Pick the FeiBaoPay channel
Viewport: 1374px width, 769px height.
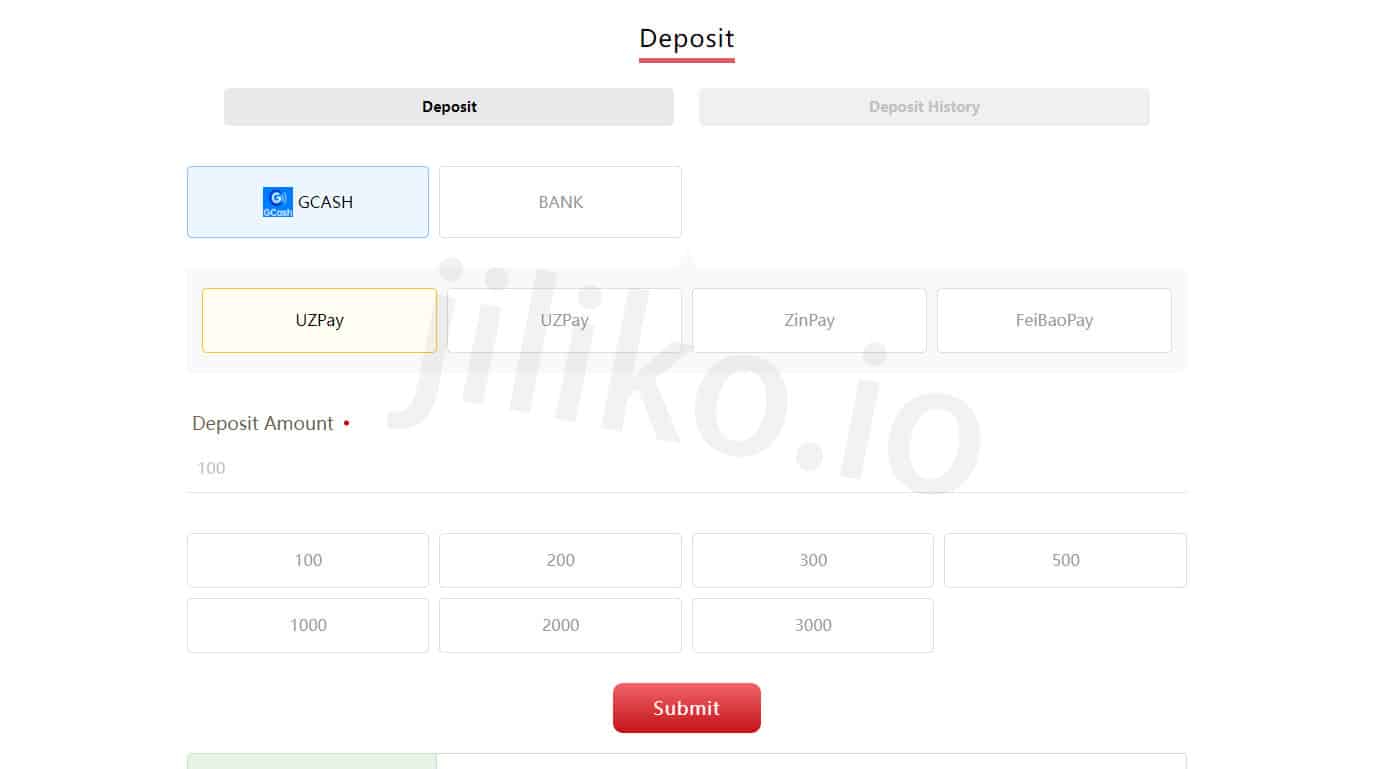click(x=1054, y=320)
